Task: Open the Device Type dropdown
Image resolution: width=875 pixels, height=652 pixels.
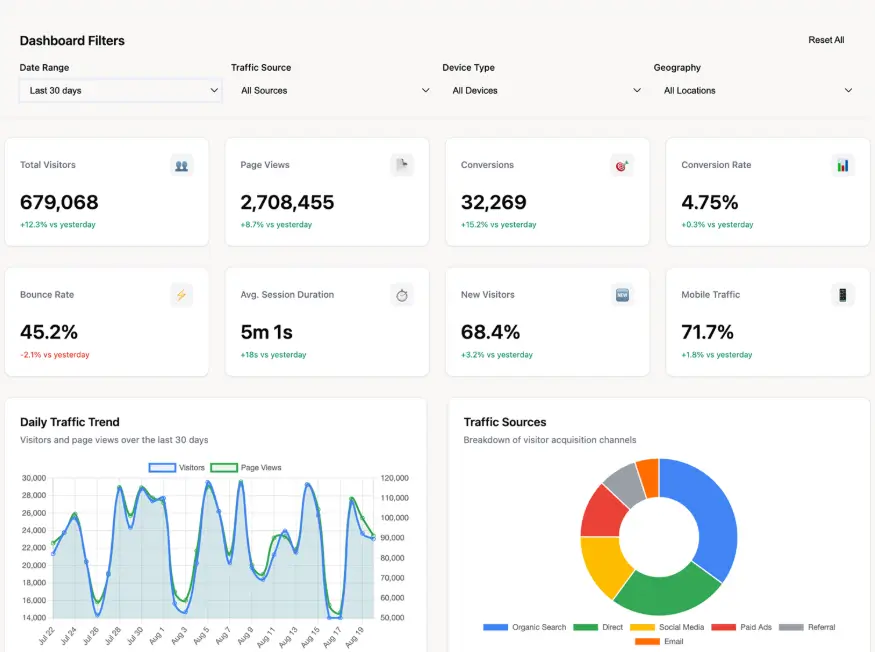Action: [546, 91]
